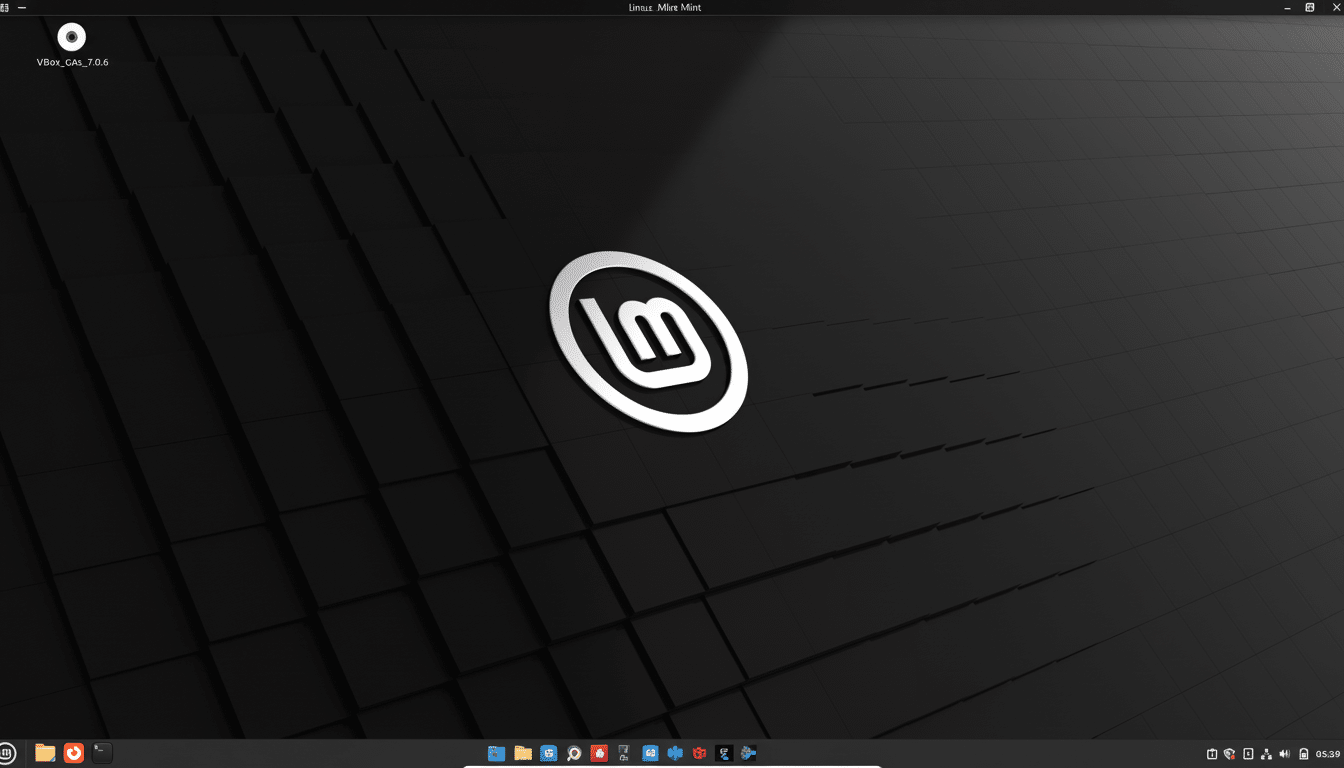Image resolution: width=1344 pixels, height=768 pixels.
Task: Open the clipboard manager in the system tray
Action: pyautogui.click(x=1211, y=753)
